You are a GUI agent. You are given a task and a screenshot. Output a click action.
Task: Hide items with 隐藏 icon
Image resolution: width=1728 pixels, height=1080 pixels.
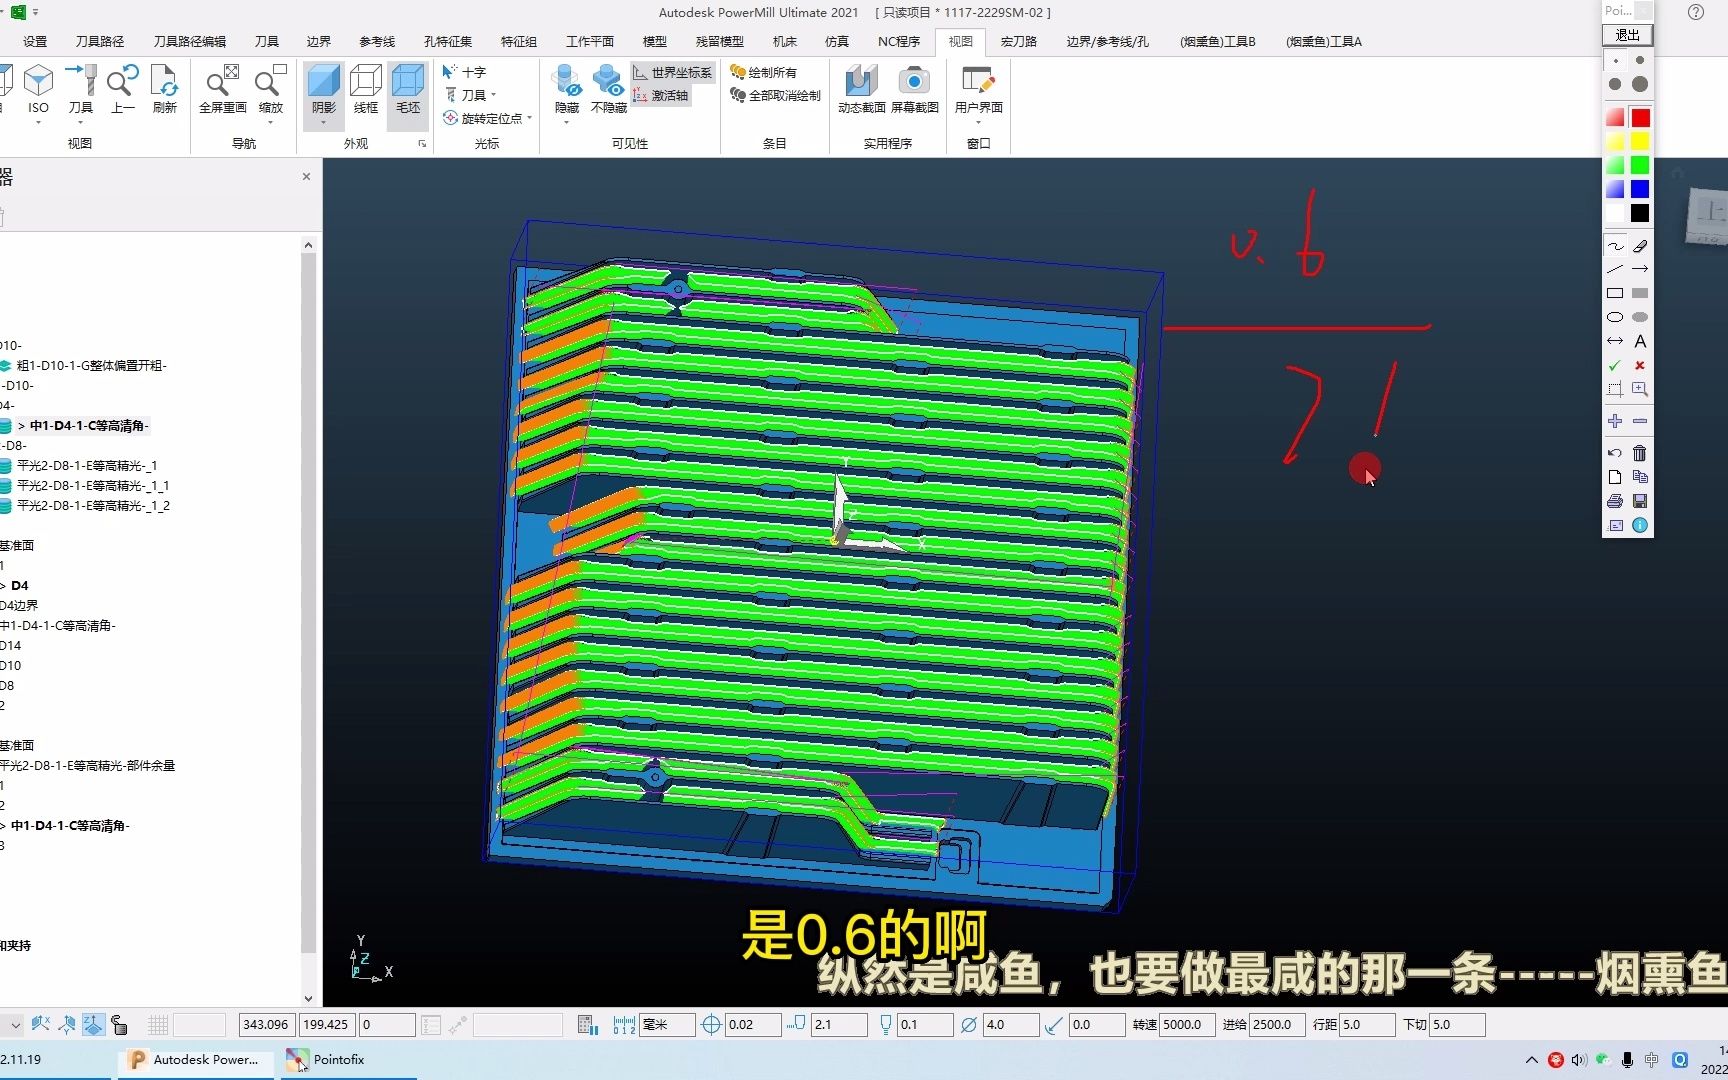tap(566, 81)
